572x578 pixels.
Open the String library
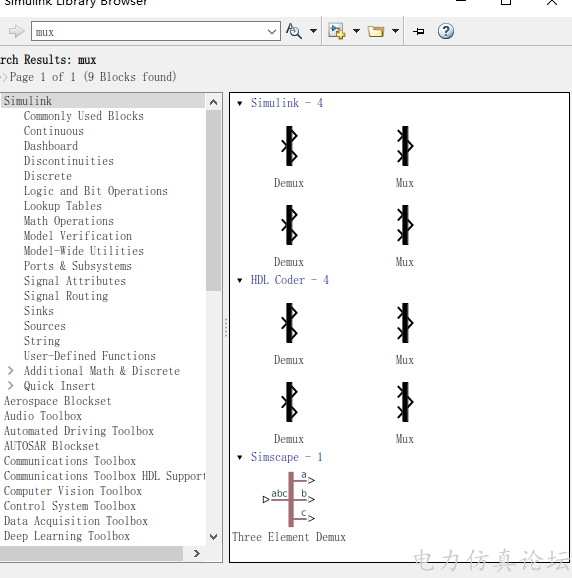click(42, 341)
